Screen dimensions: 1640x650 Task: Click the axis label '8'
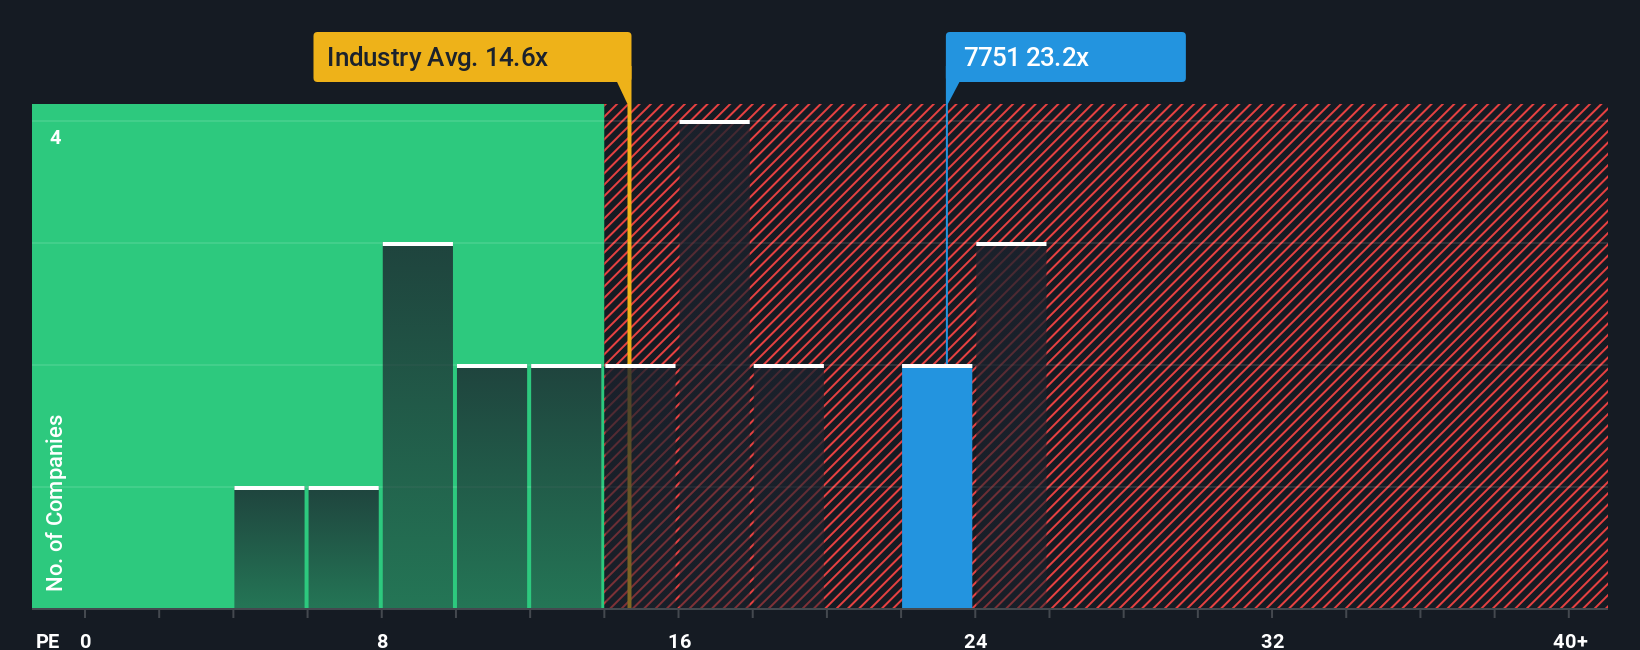click(383, 640)
